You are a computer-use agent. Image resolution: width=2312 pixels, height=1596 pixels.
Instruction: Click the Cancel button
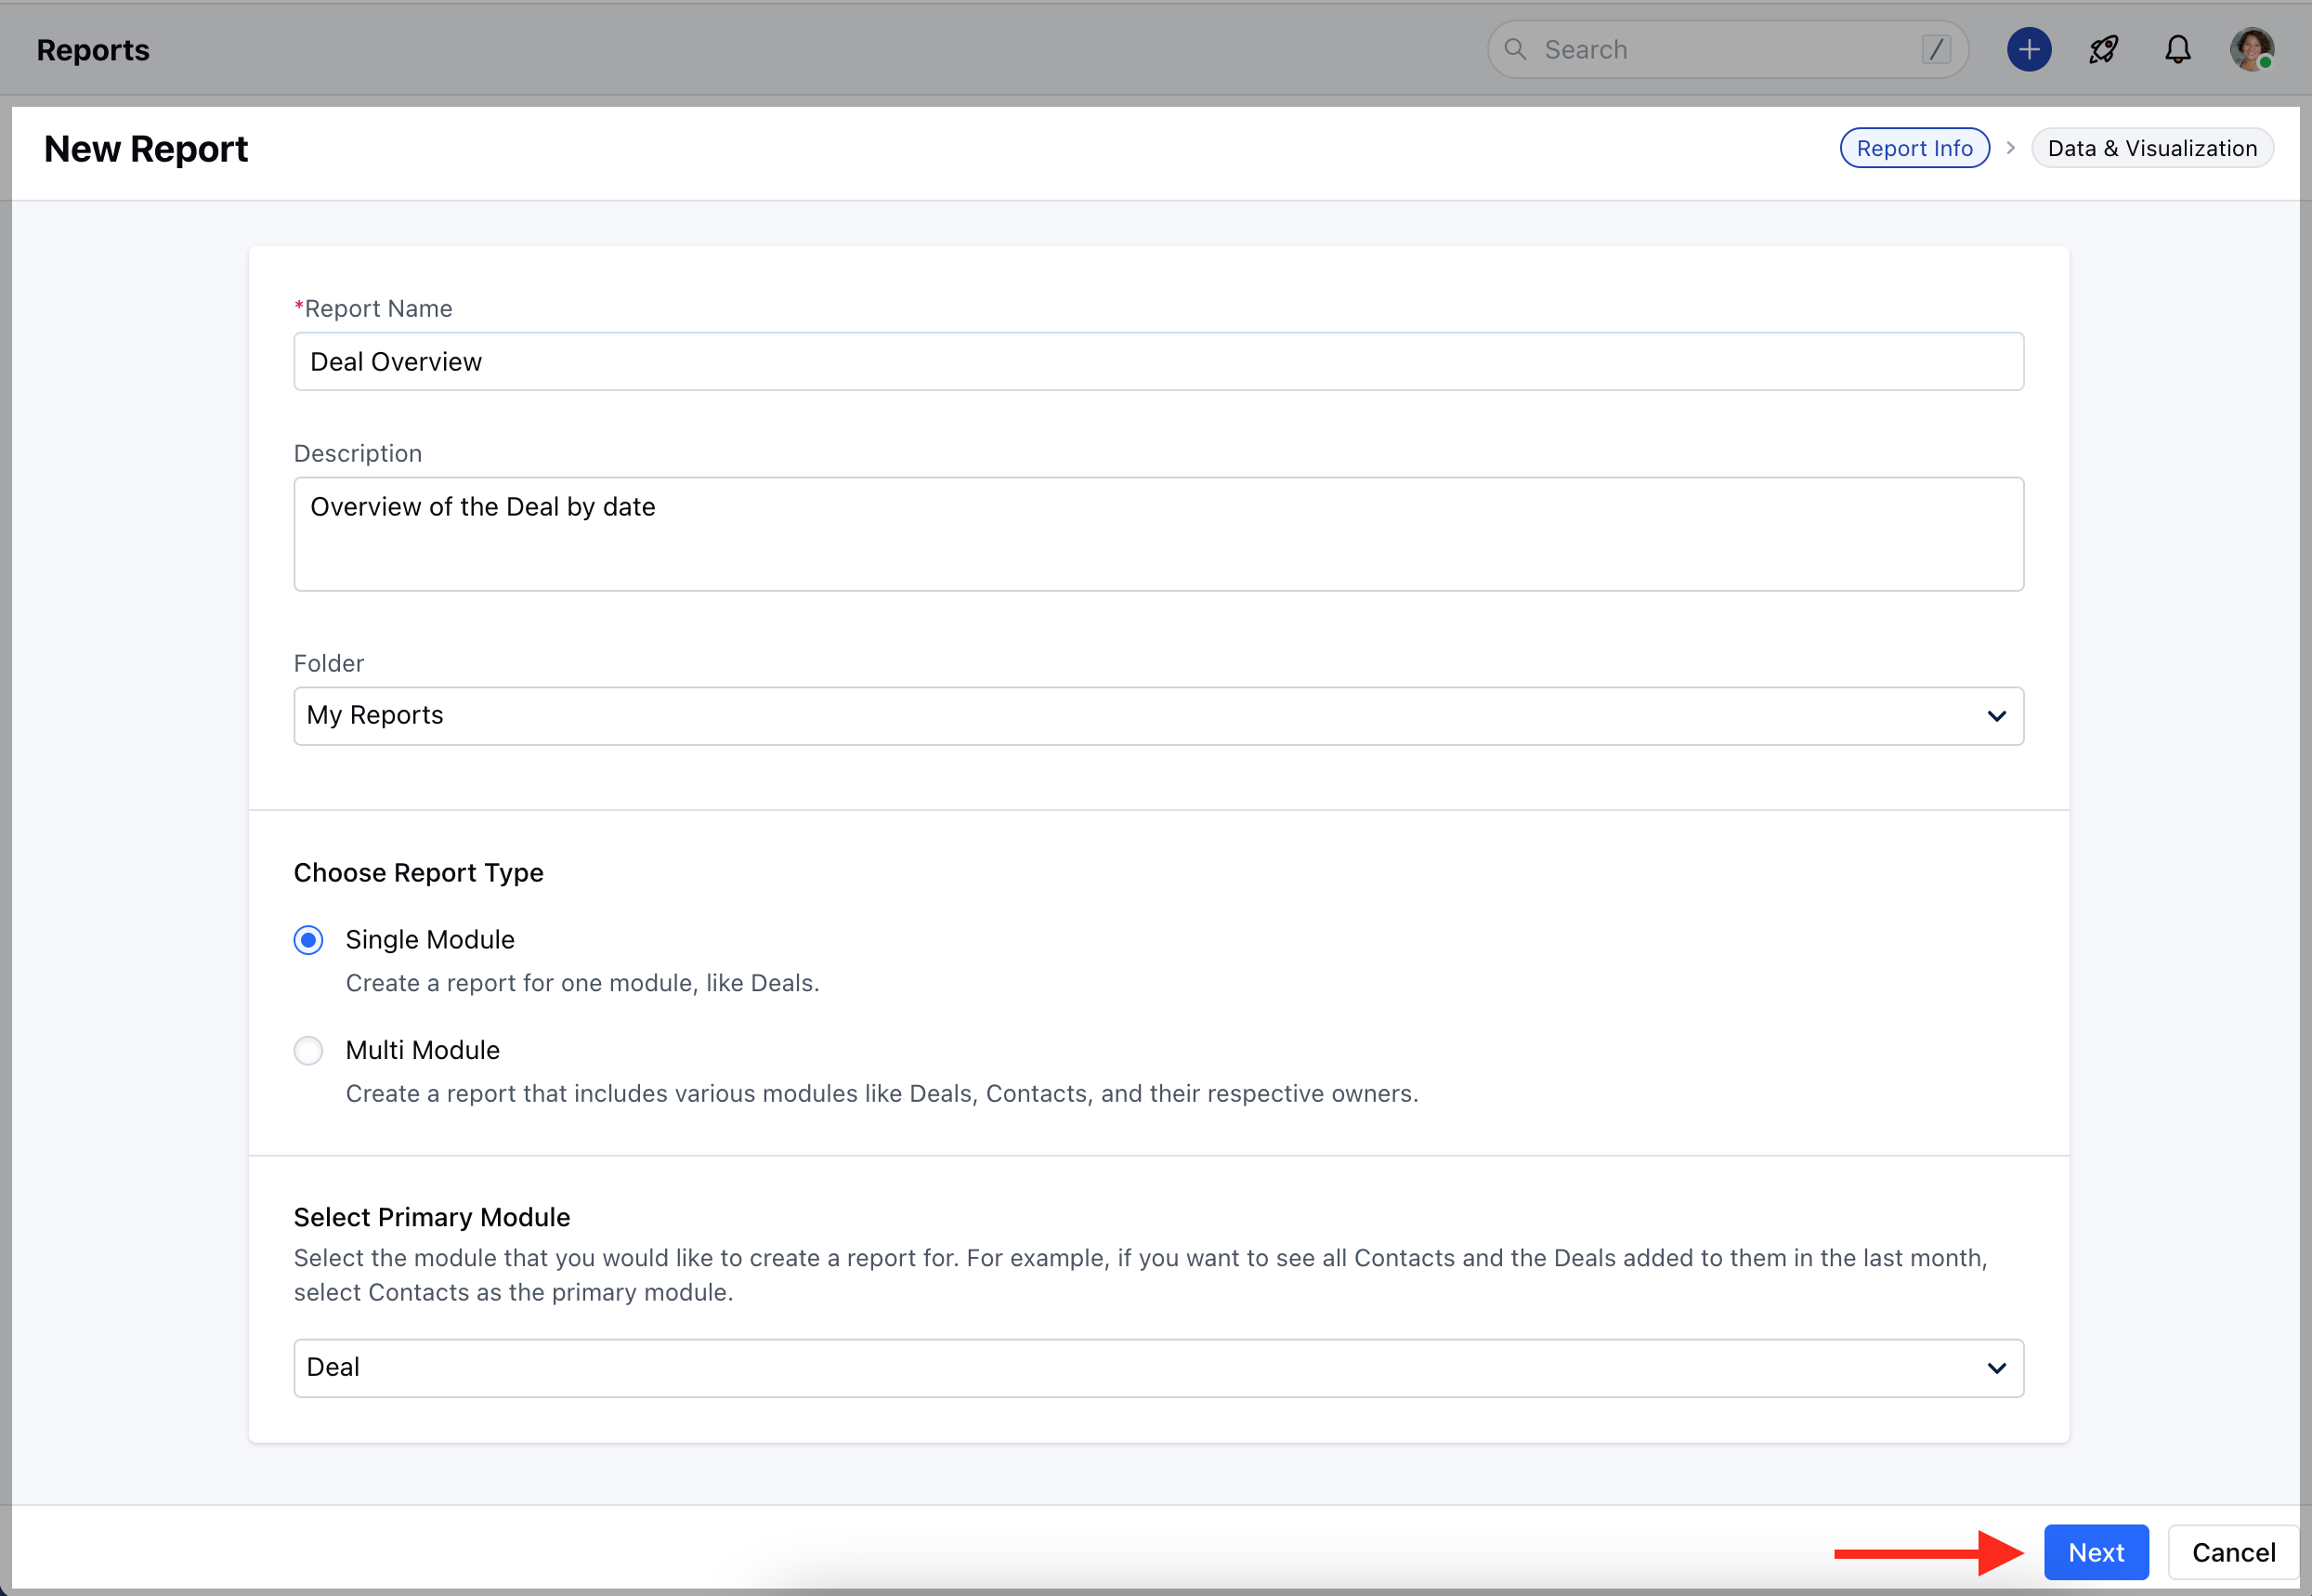point(2233,1552)
